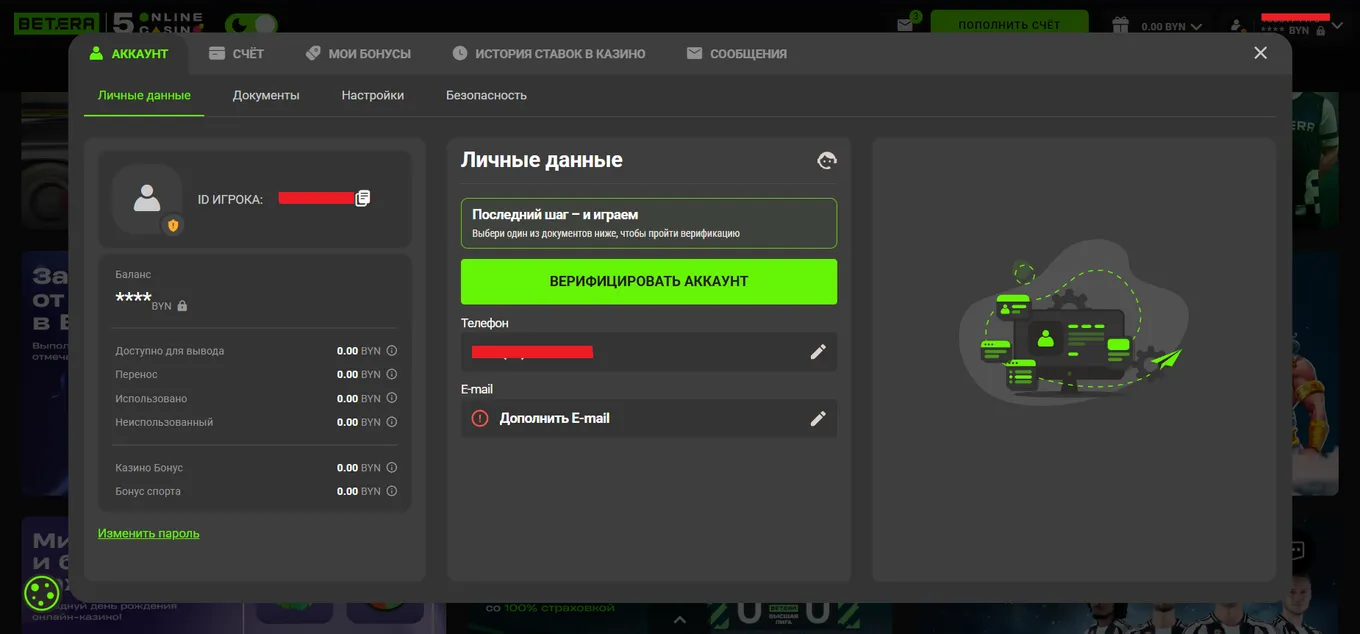Screen dimensions: 1360x634
Task: Click the shield badge on avatar
Action: (x=173, y=225)
